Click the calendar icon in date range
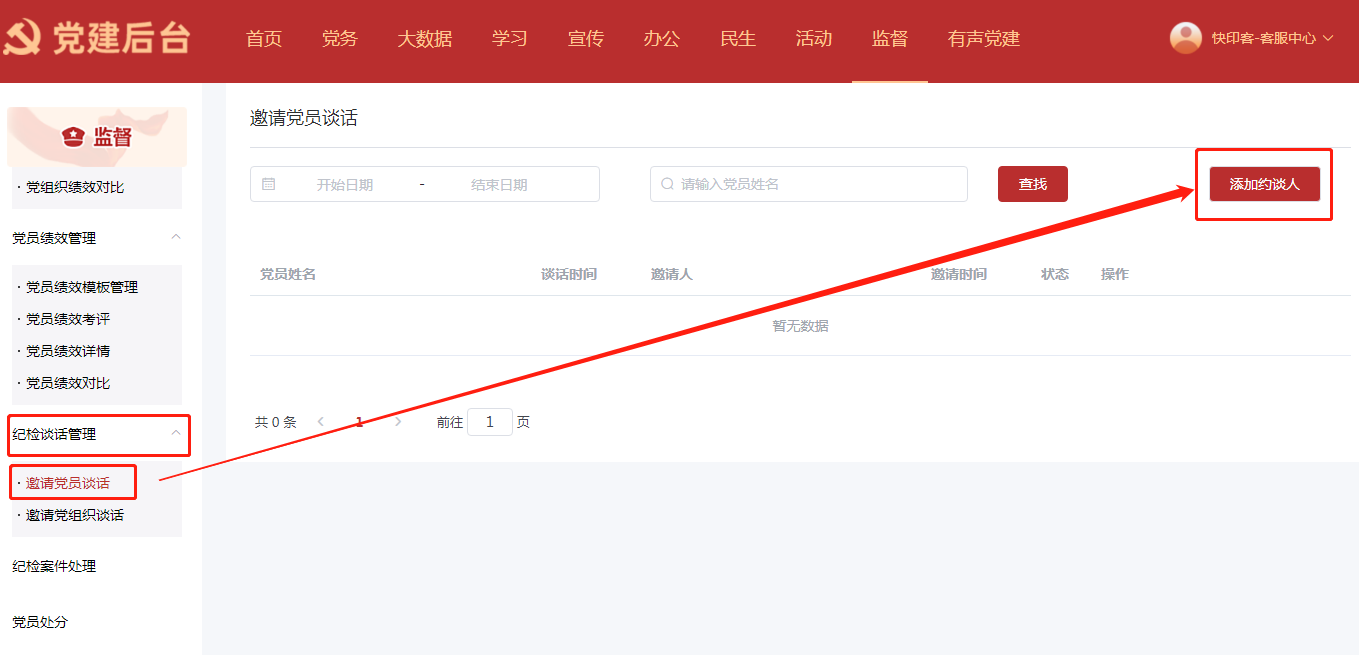 268,184
